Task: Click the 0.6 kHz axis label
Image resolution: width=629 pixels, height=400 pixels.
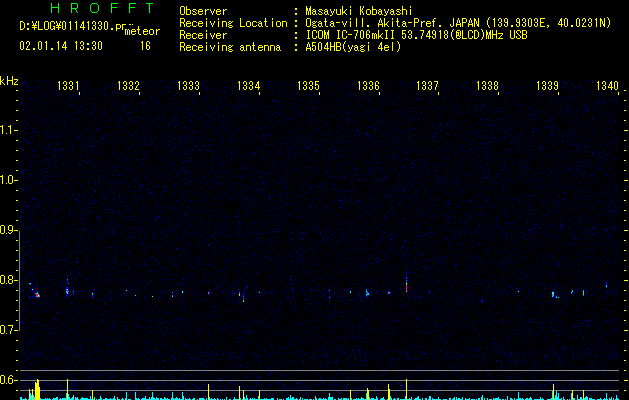Action: coord(9,380)
